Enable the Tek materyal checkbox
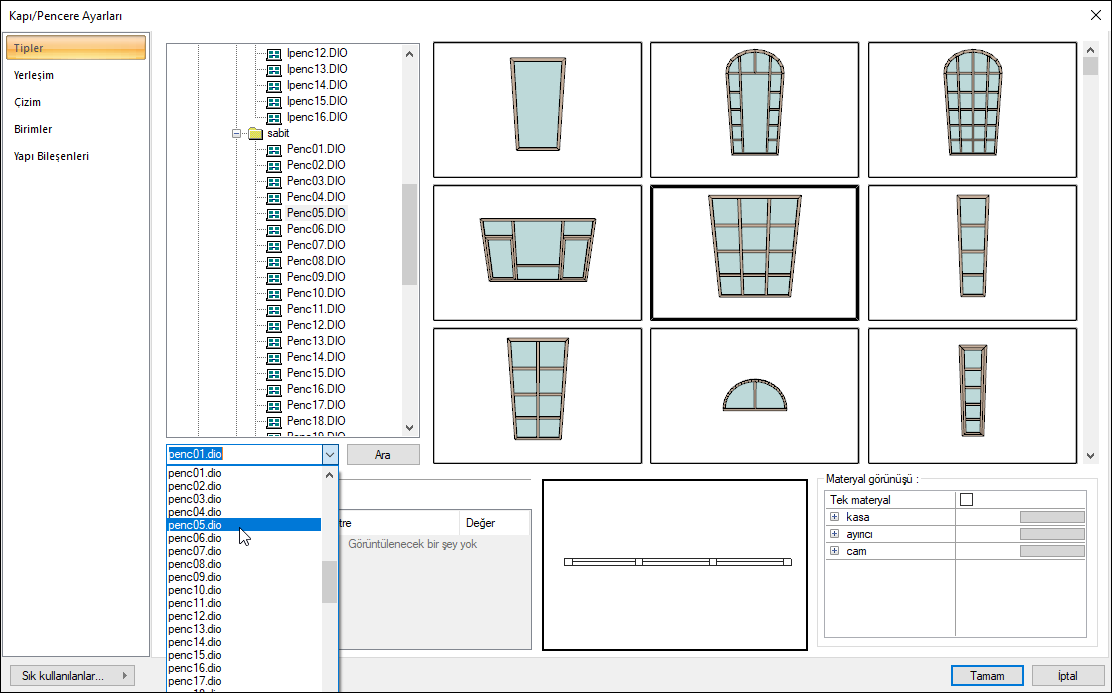Image resolution: width=1112 pixels, height=693 pixels. [966, 500]
